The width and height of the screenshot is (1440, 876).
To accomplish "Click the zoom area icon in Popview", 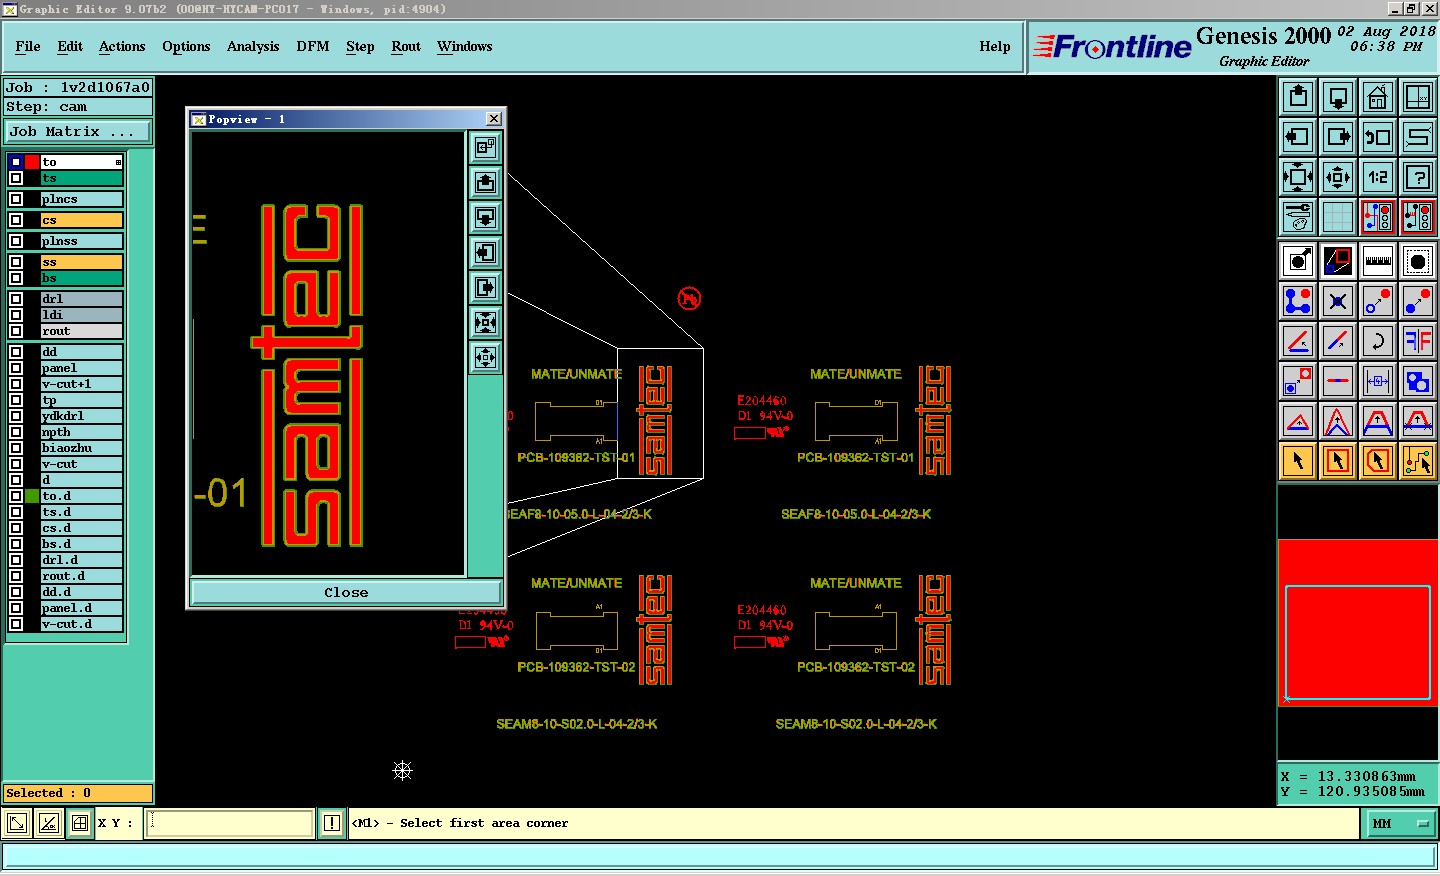I will pos(486,148).
